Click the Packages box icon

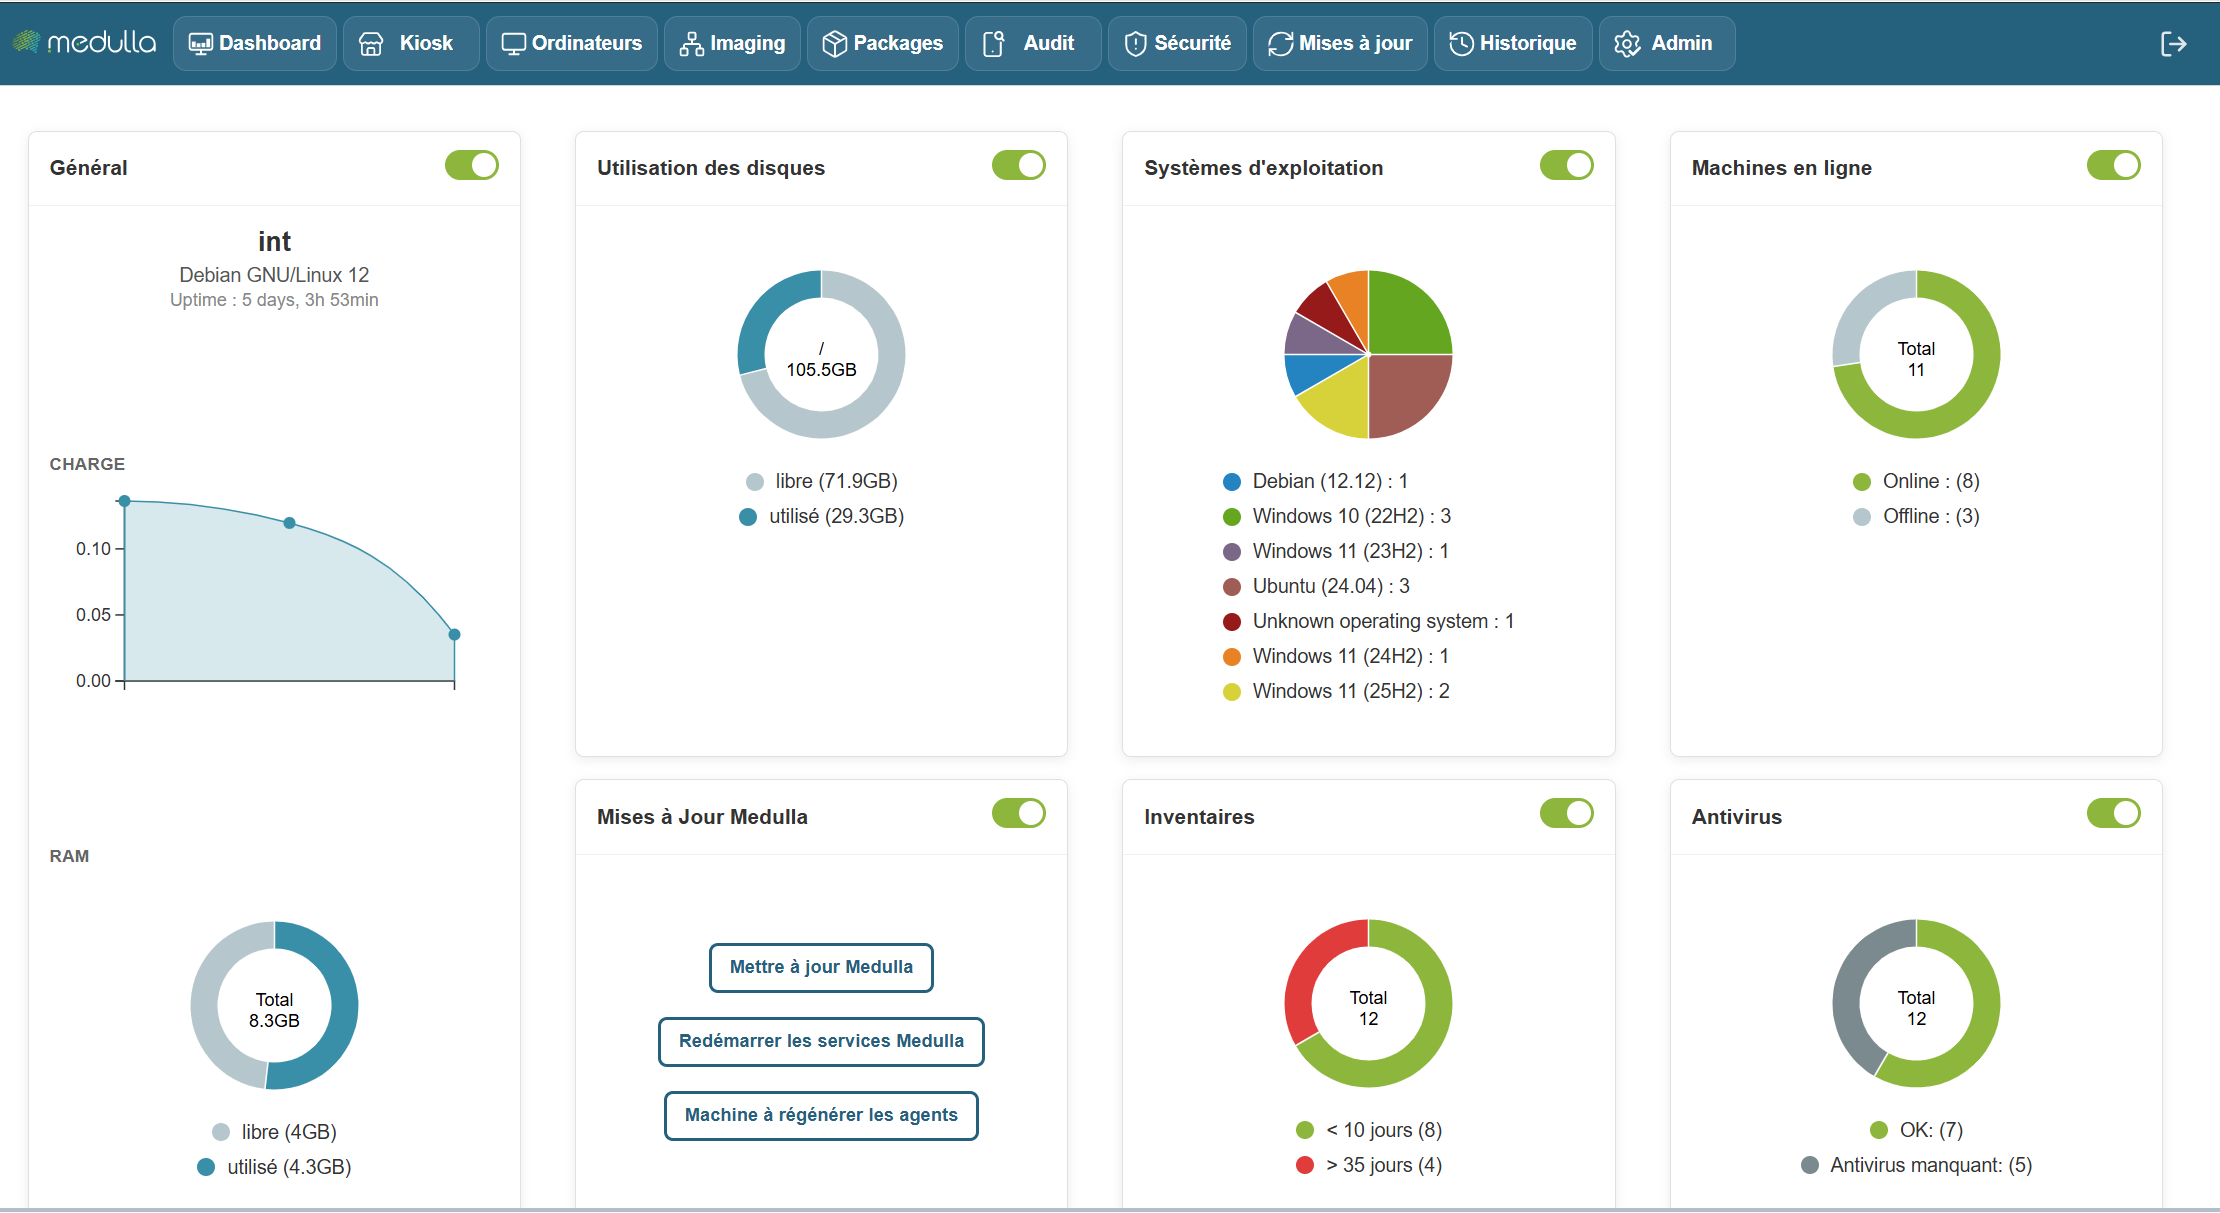[834, 44]
